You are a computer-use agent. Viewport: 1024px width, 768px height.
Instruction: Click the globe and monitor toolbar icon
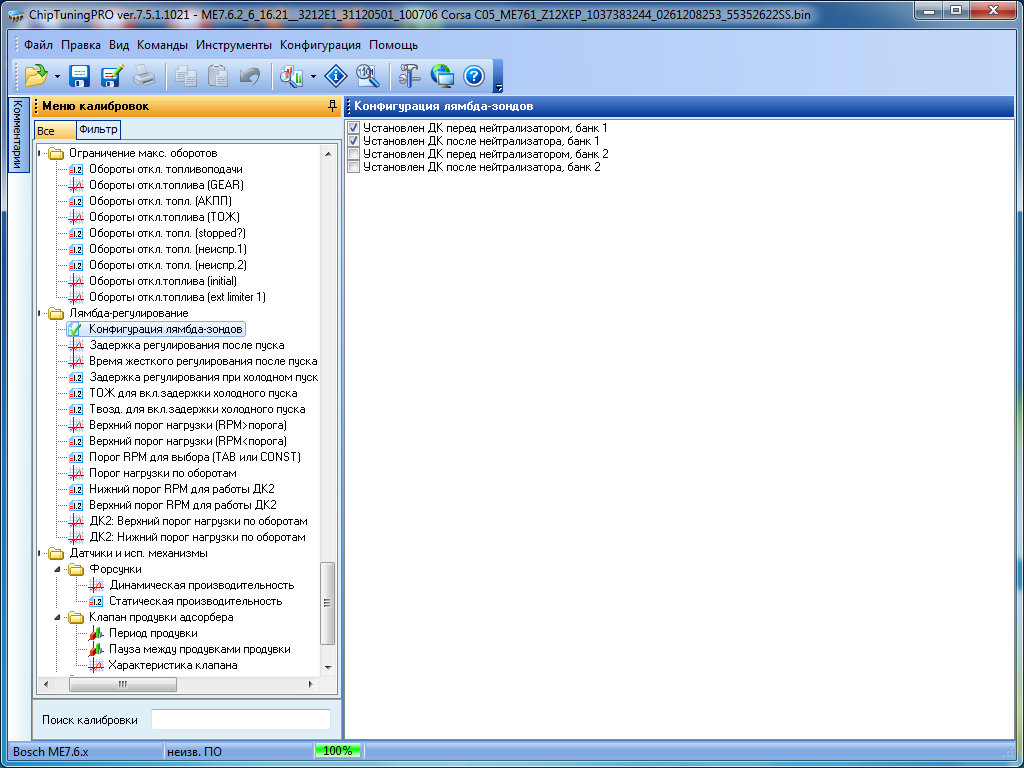pos(442,76)
